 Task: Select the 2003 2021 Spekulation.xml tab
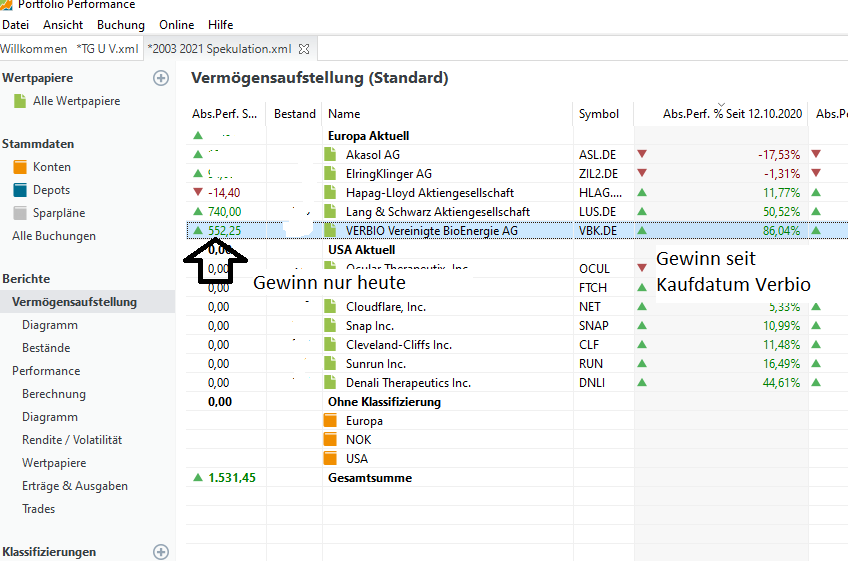(220, 49)
